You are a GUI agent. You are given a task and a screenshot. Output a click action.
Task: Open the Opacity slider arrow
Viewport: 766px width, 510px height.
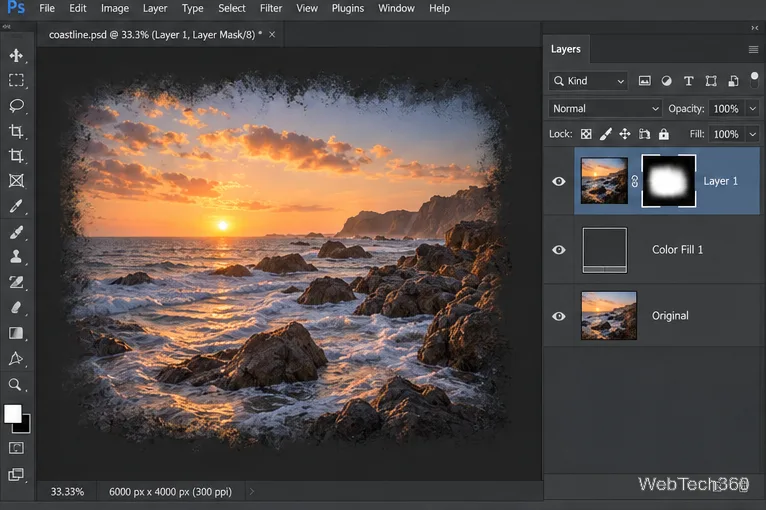click(x=753, y=108)
